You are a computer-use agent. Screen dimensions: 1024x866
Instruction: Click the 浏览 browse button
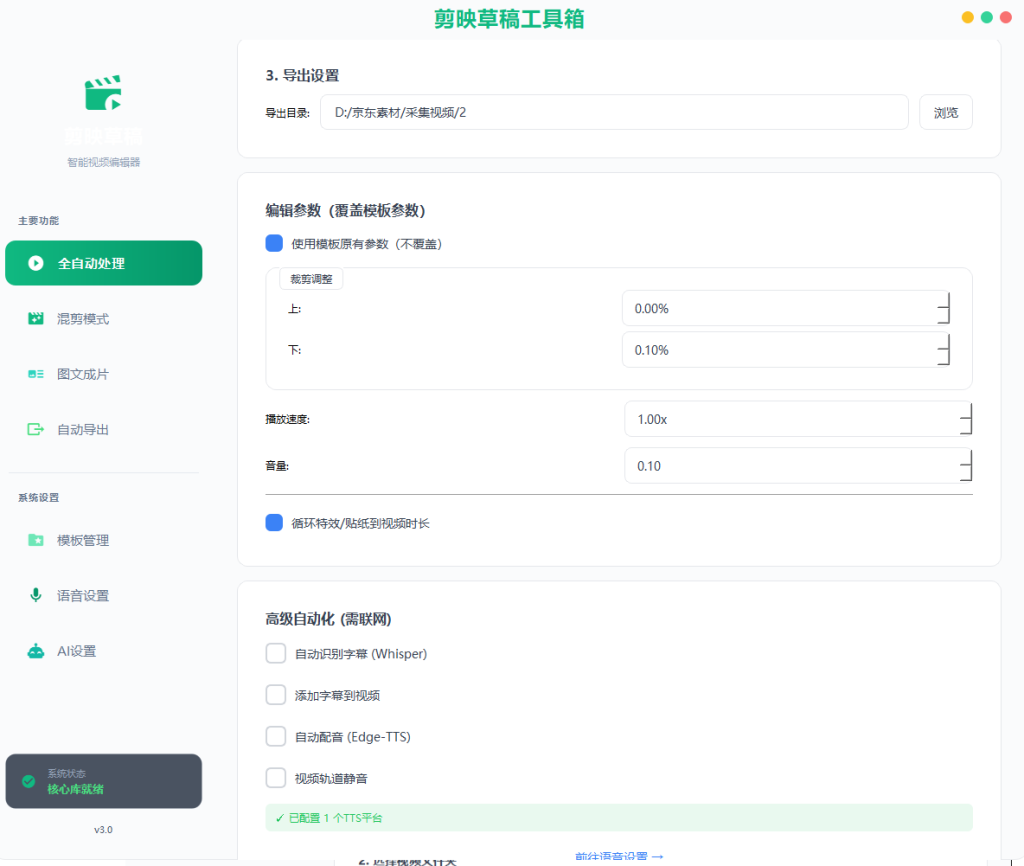pos(946,112)
